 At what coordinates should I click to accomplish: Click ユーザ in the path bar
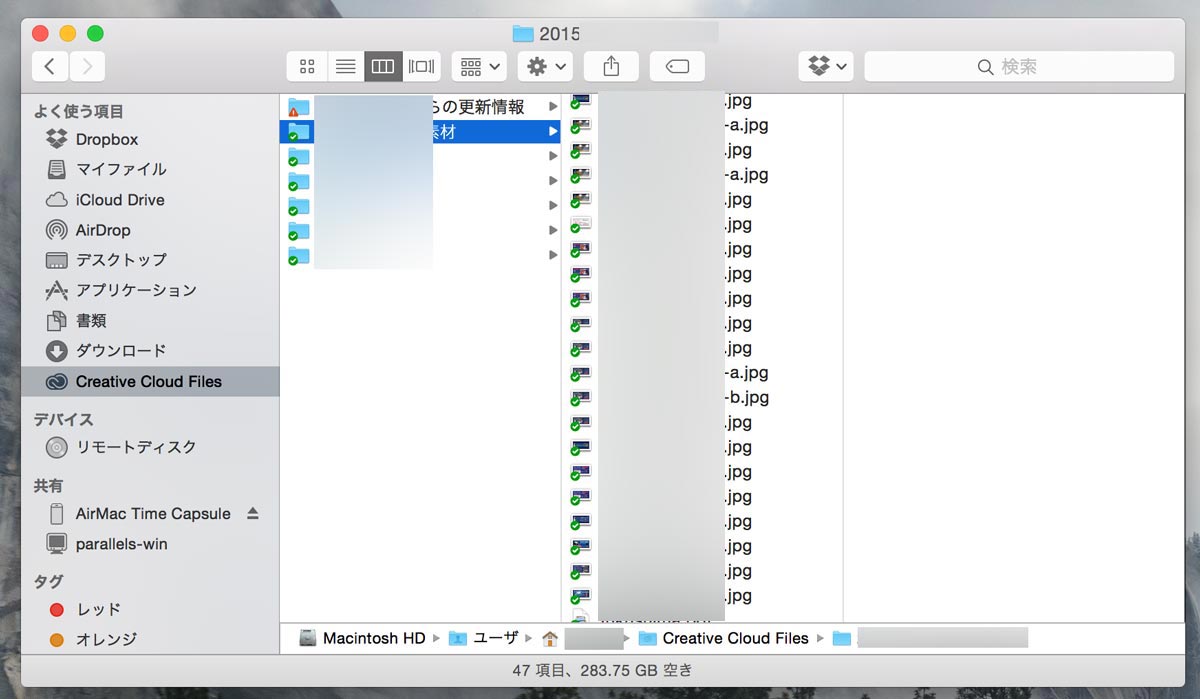[484, 638]
